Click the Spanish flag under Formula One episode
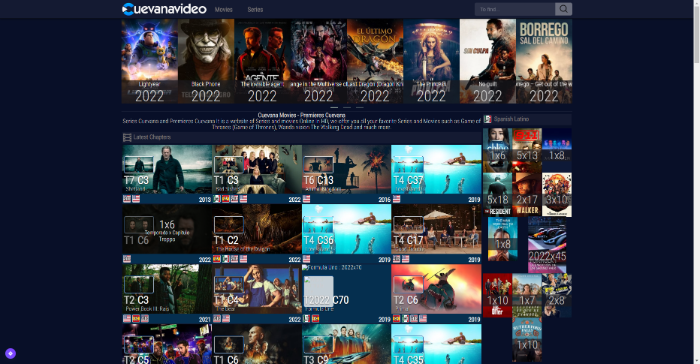Image resolution: width=700 pixels, height=364 pixels. point(315,318)
